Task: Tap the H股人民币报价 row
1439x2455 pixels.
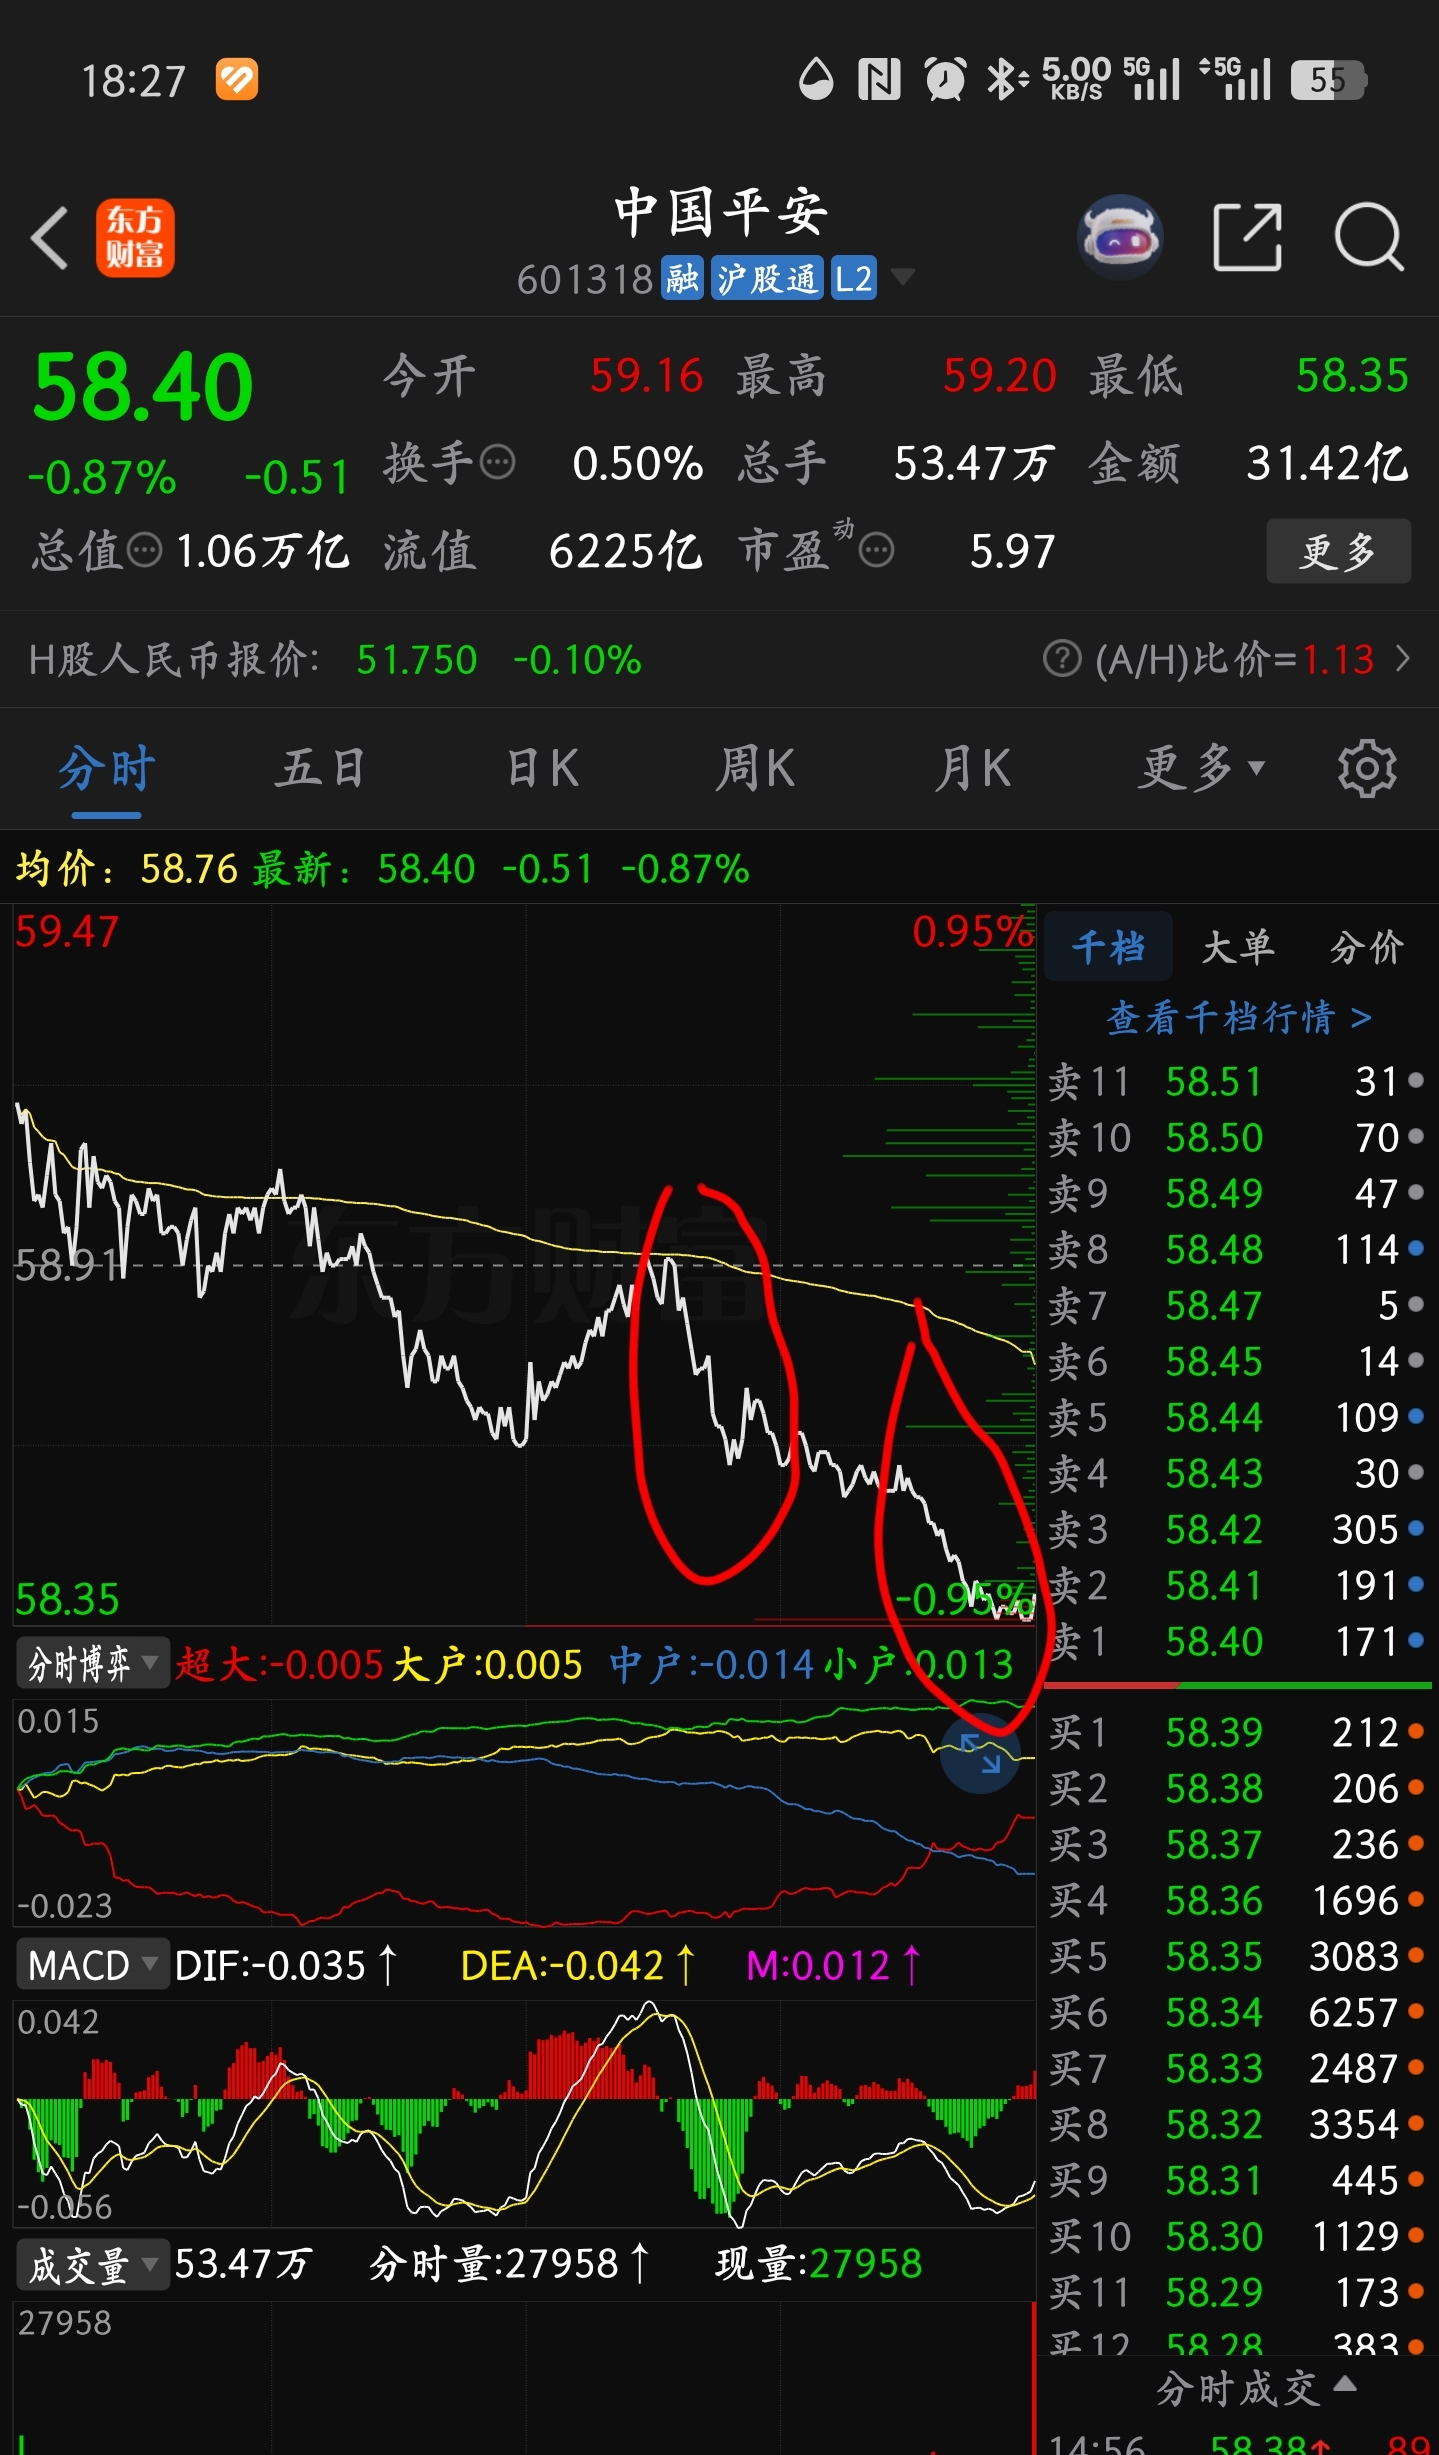Action: point(720,659)
